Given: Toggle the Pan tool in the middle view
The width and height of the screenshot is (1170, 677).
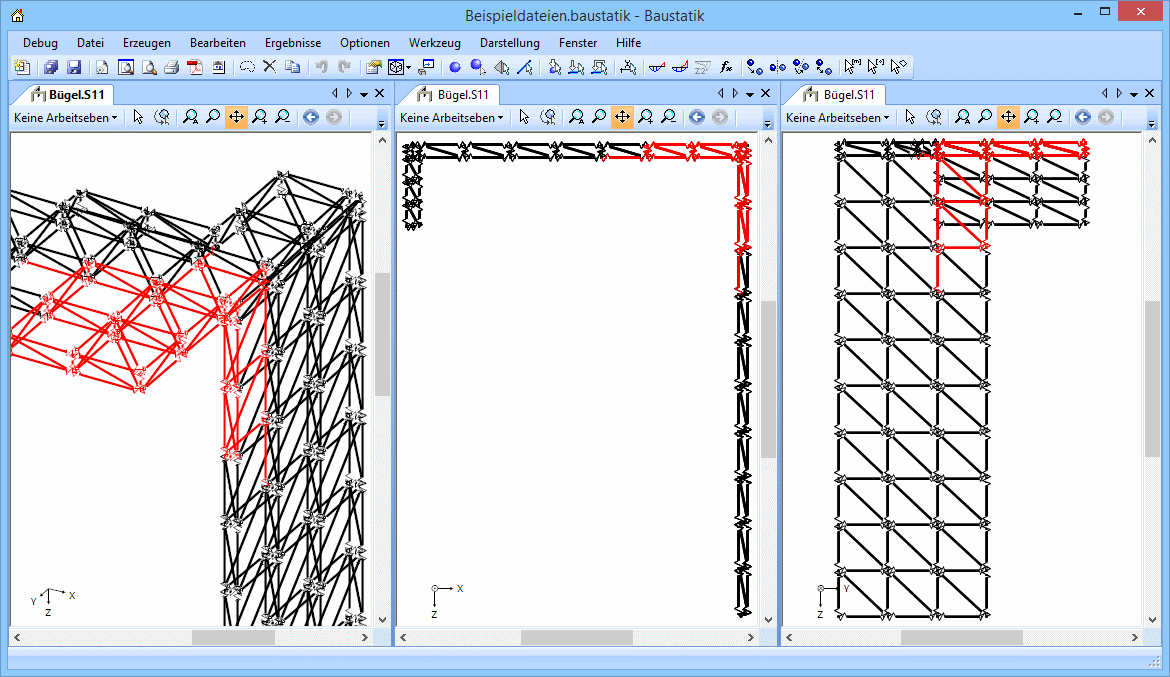Looking at the screenshot, I should pos(622,117).
